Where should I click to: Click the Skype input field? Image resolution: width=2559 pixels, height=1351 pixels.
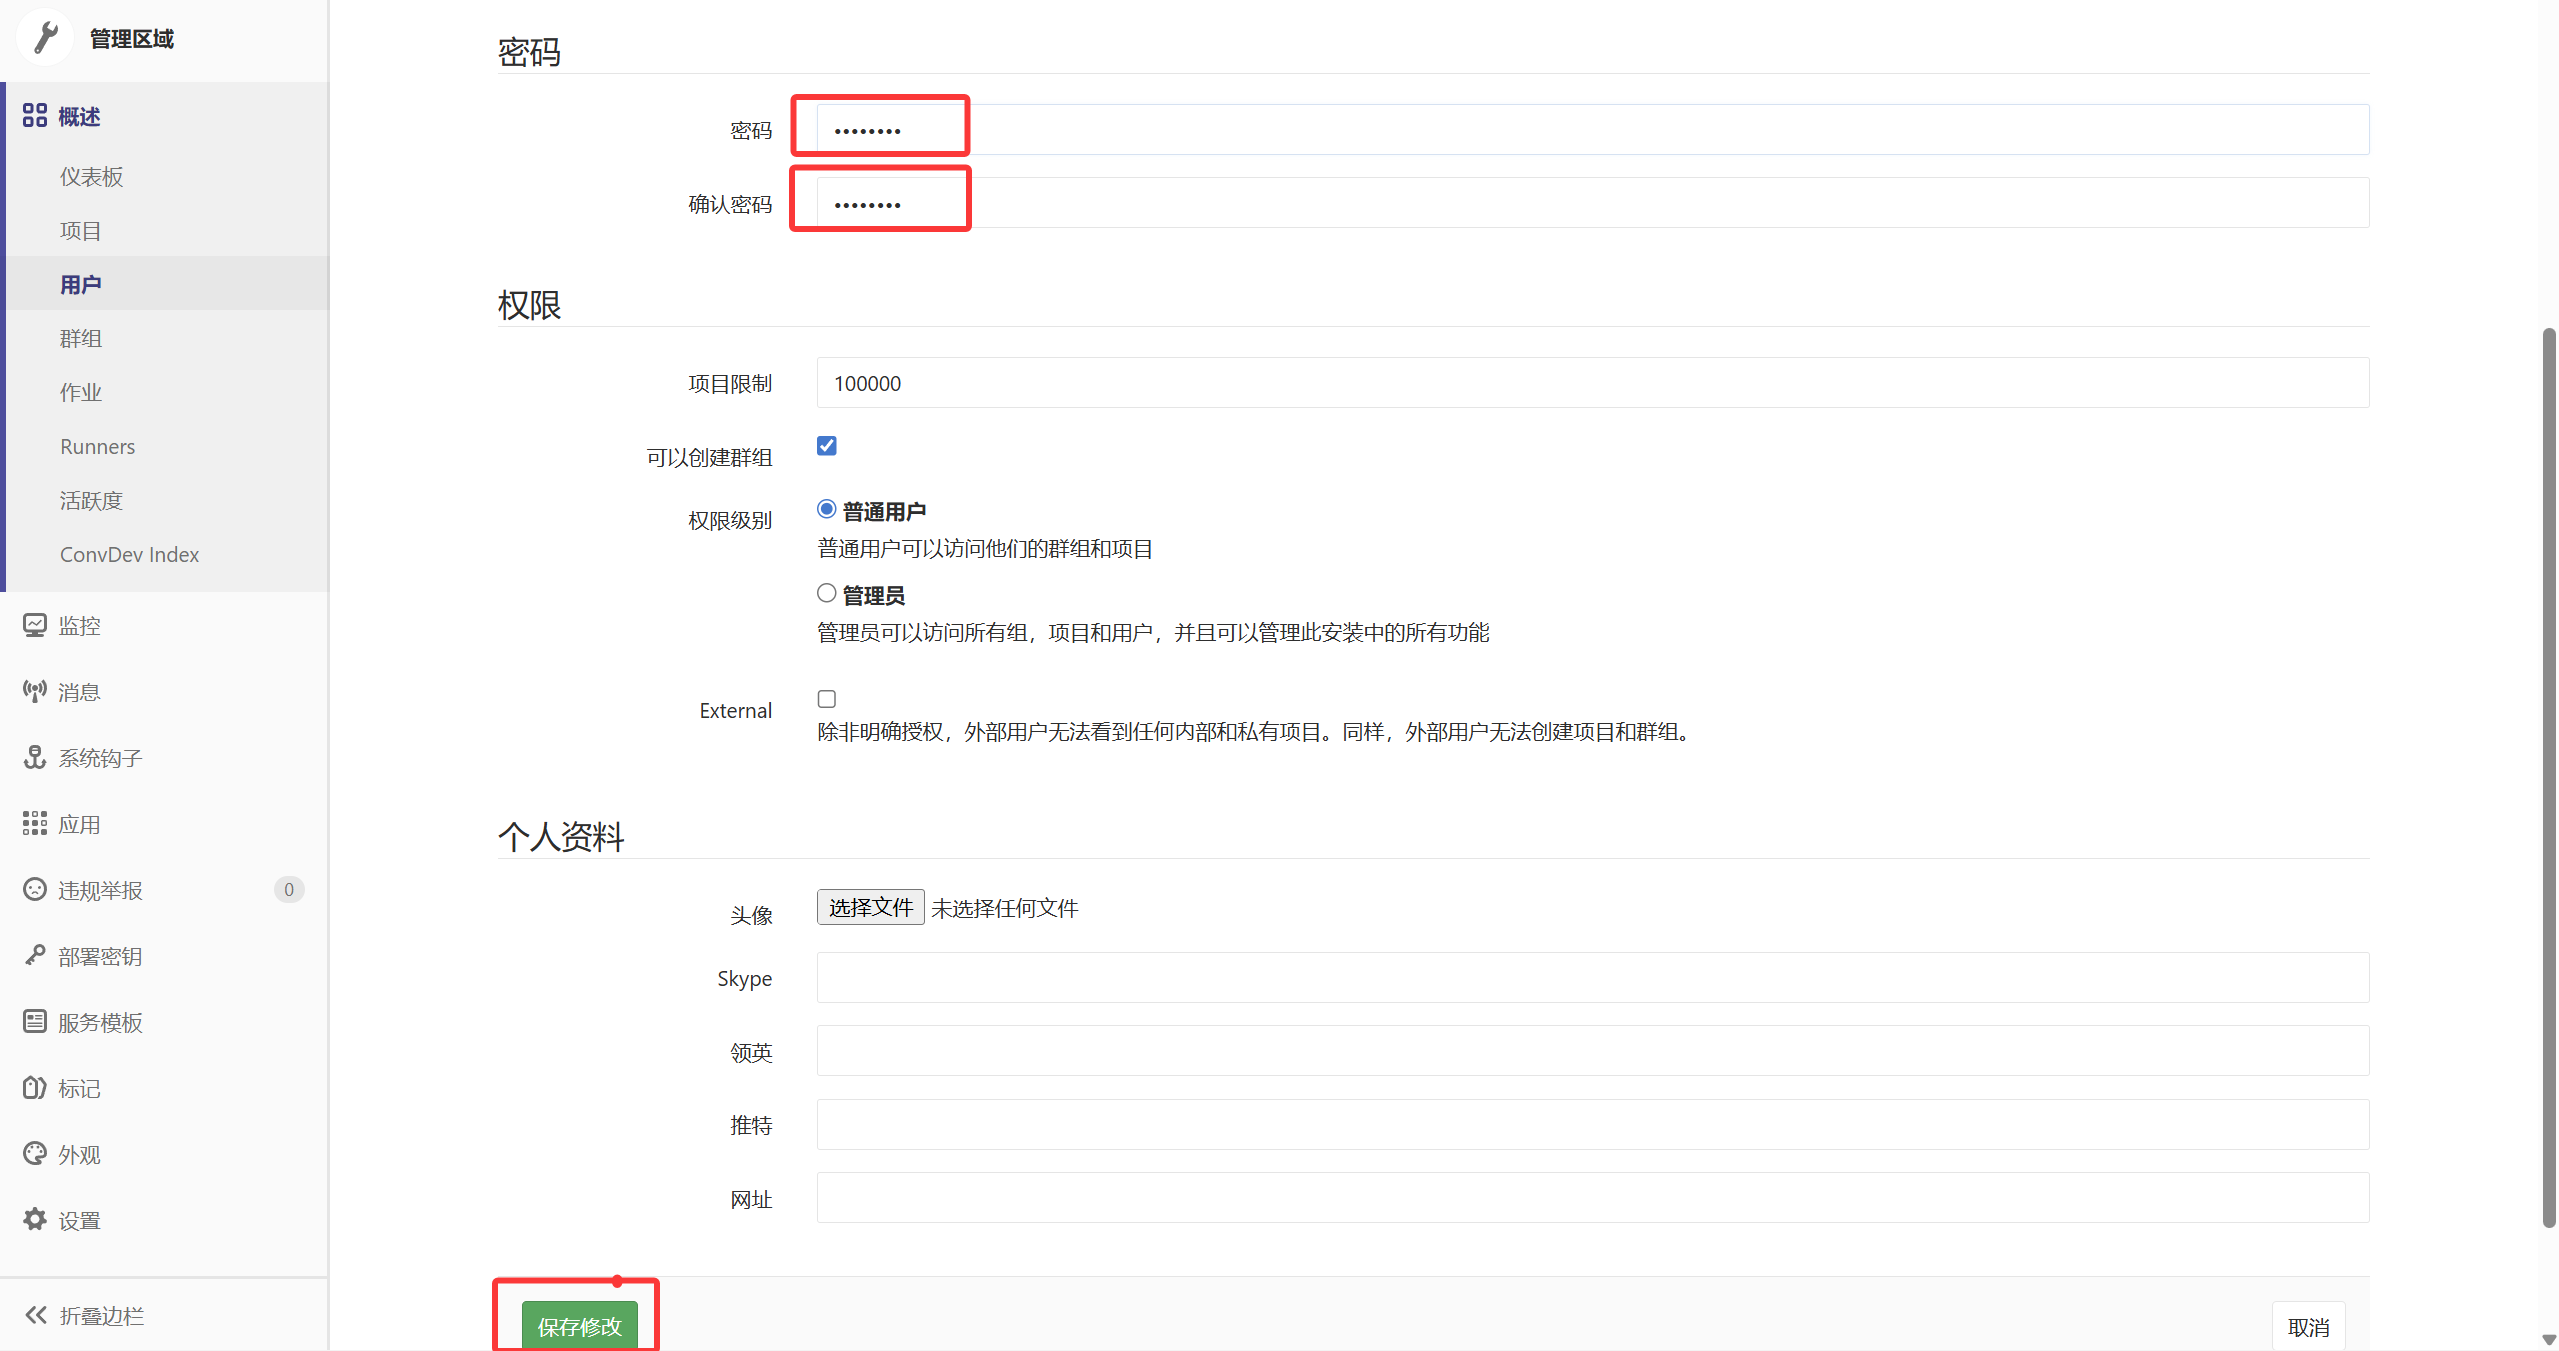pyautogui.click(x=1593, y=977)
